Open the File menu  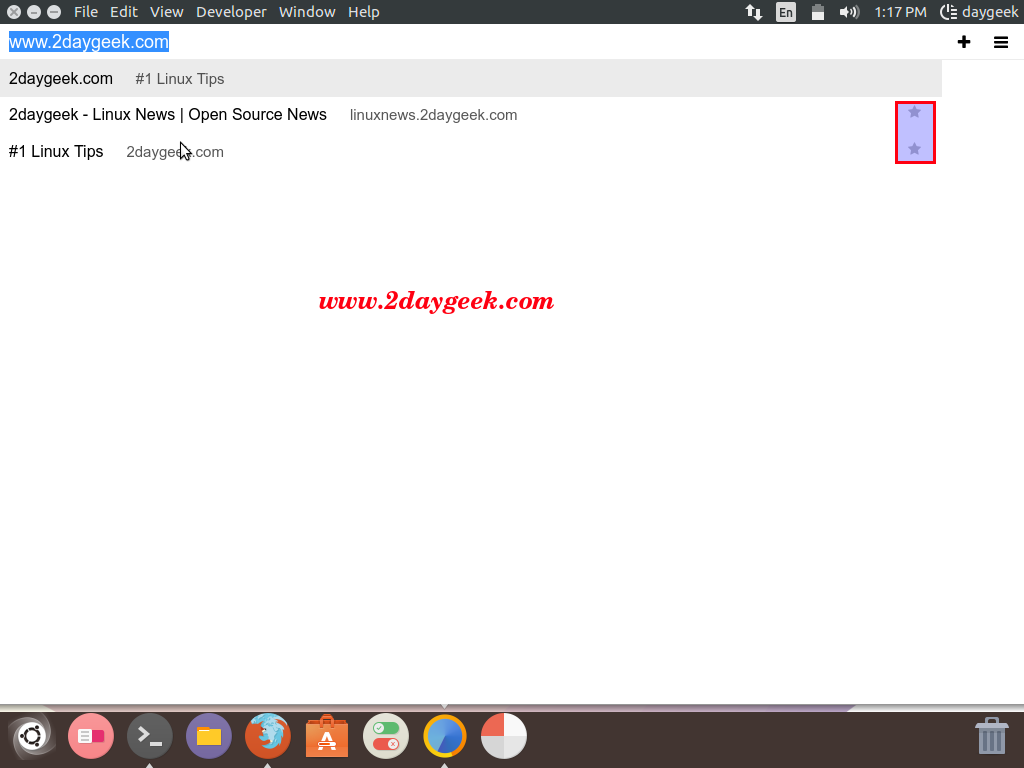[86, 12]
